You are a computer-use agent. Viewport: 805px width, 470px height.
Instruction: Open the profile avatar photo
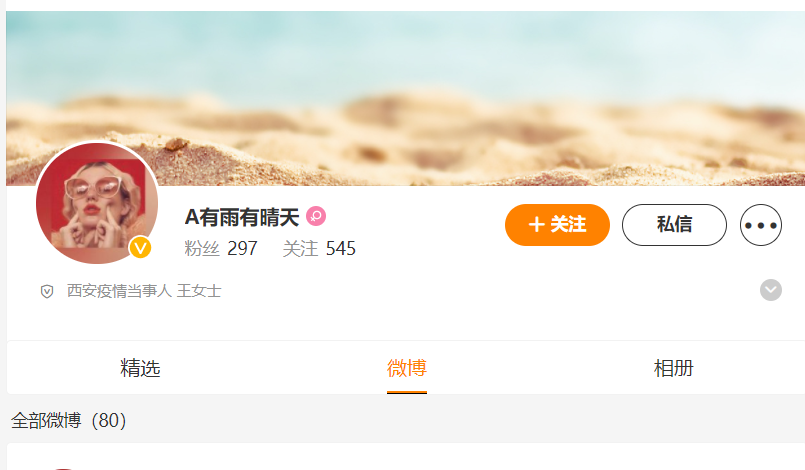(x=97, y=203)
